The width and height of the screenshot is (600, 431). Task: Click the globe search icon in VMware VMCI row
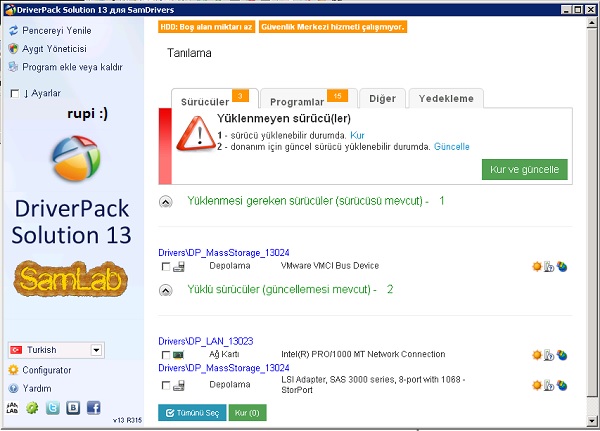[x=562, y=266]
